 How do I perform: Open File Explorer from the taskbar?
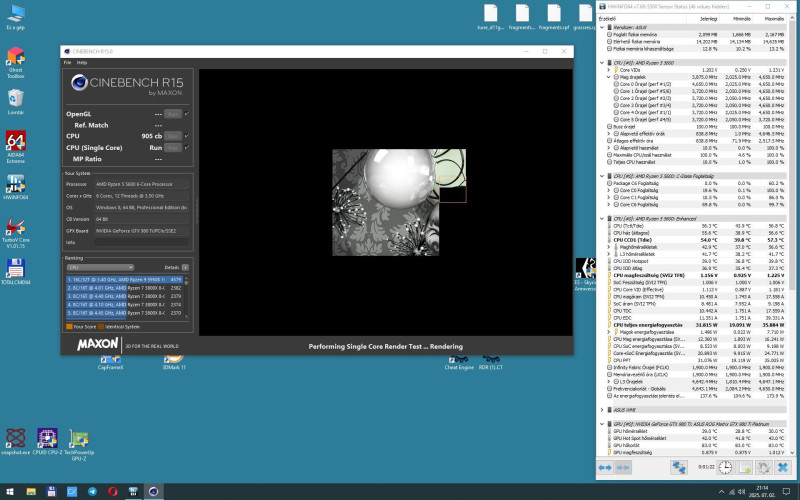(31, 491)
